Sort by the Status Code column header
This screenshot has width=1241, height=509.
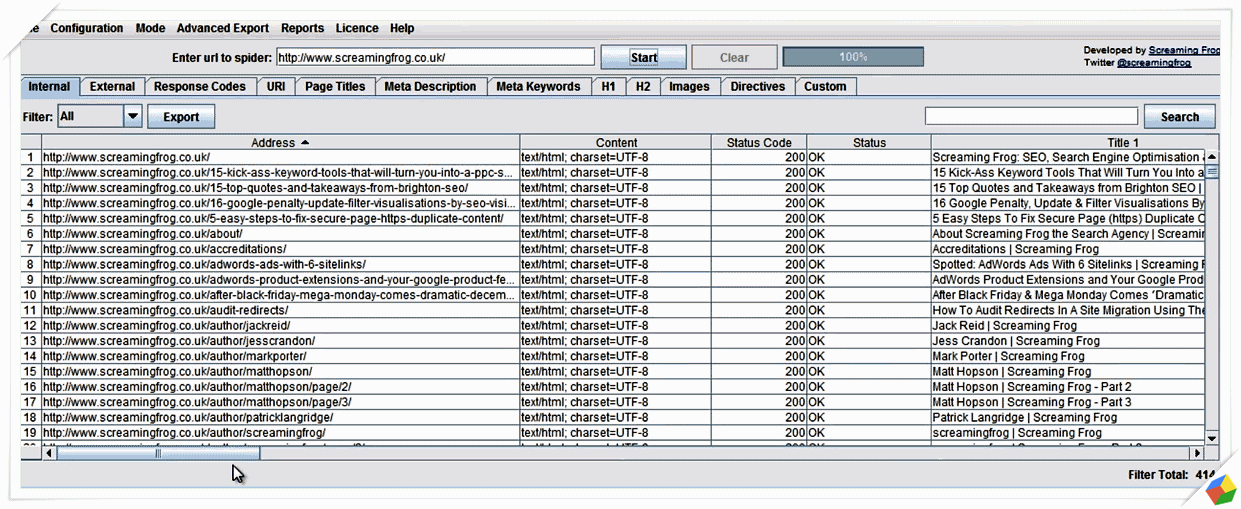[759, 142]
